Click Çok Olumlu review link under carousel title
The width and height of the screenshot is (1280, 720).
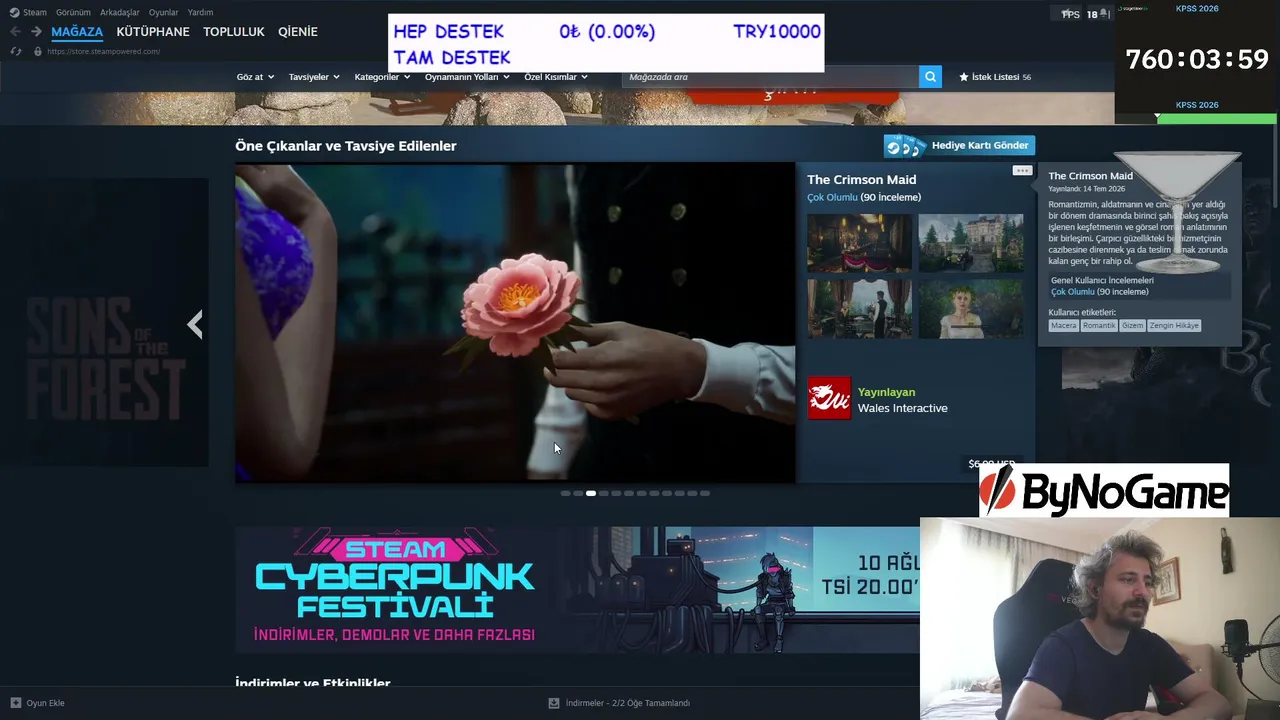coord(833,197)
